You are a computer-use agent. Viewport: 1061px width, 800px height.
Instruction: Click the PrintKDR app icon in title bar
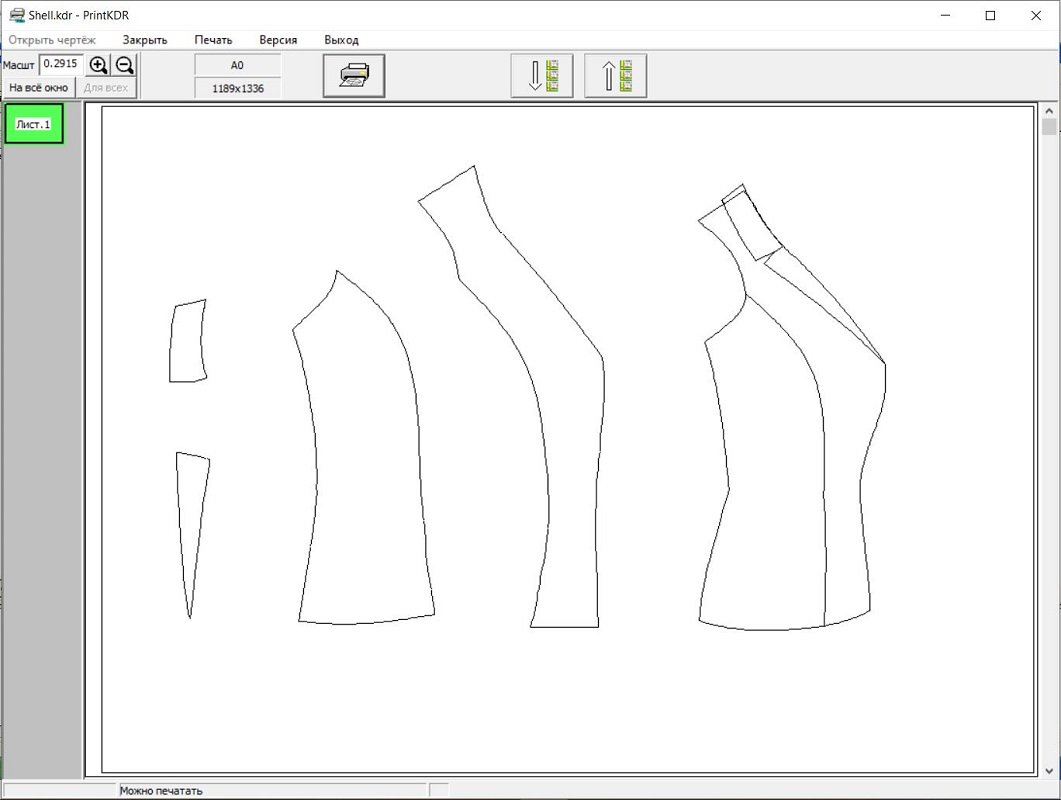point(16,15)
